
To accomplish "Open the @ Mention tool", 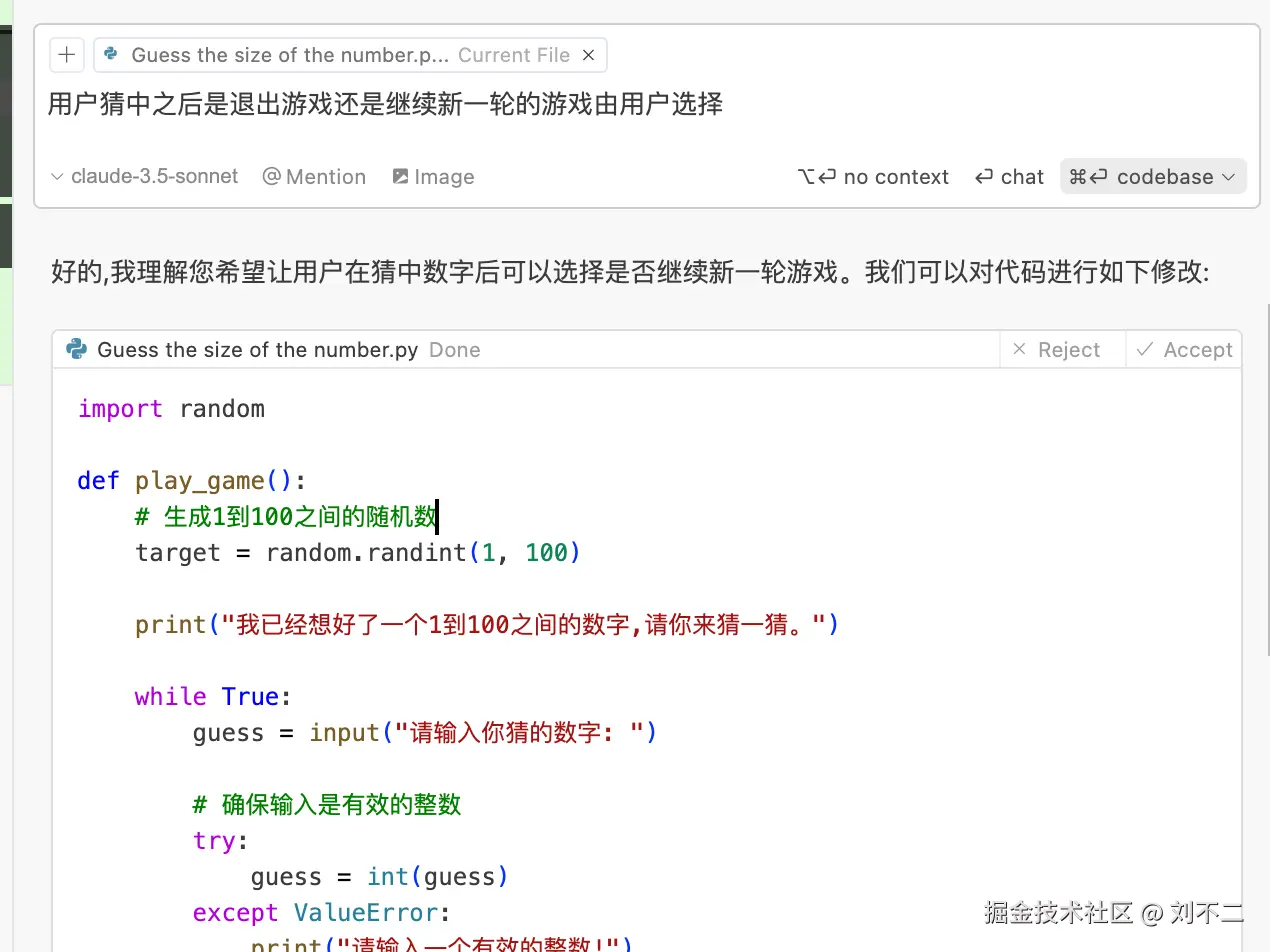I will point(314,176).
